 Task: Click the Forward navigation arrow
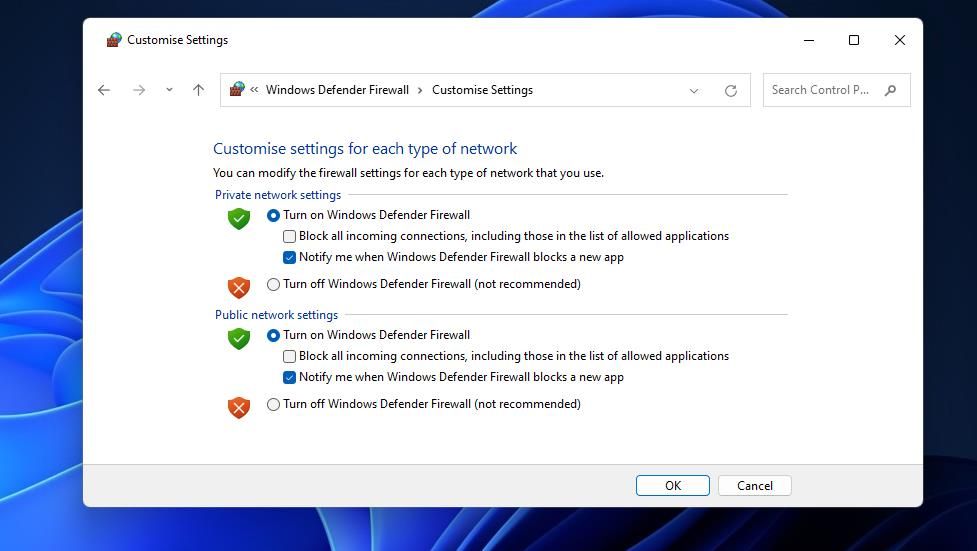point(139,90)
